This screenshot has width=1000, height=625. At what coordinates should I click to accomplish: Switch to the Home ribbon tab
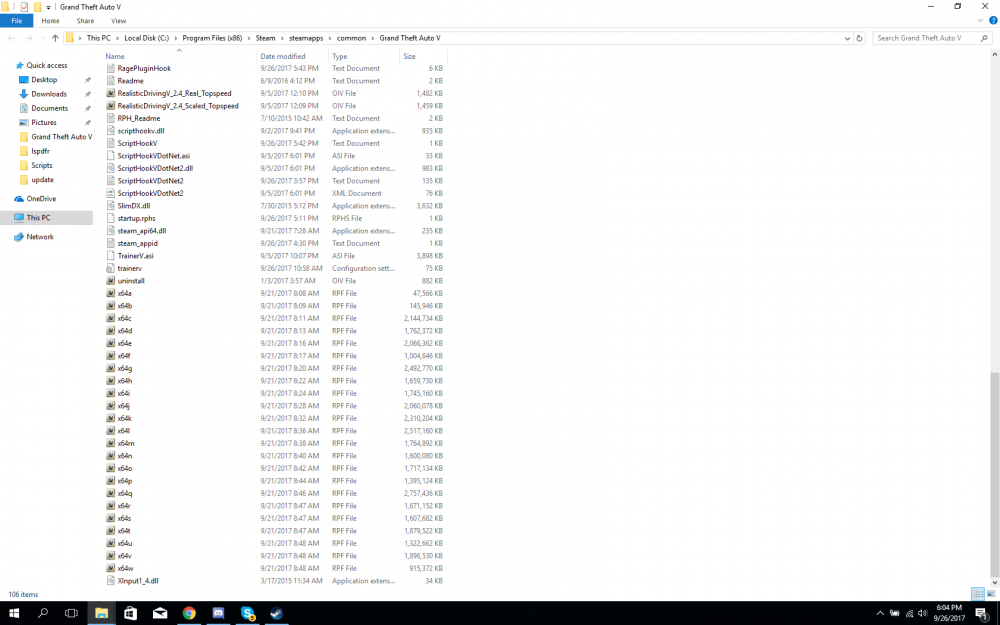tap(50, 20)
